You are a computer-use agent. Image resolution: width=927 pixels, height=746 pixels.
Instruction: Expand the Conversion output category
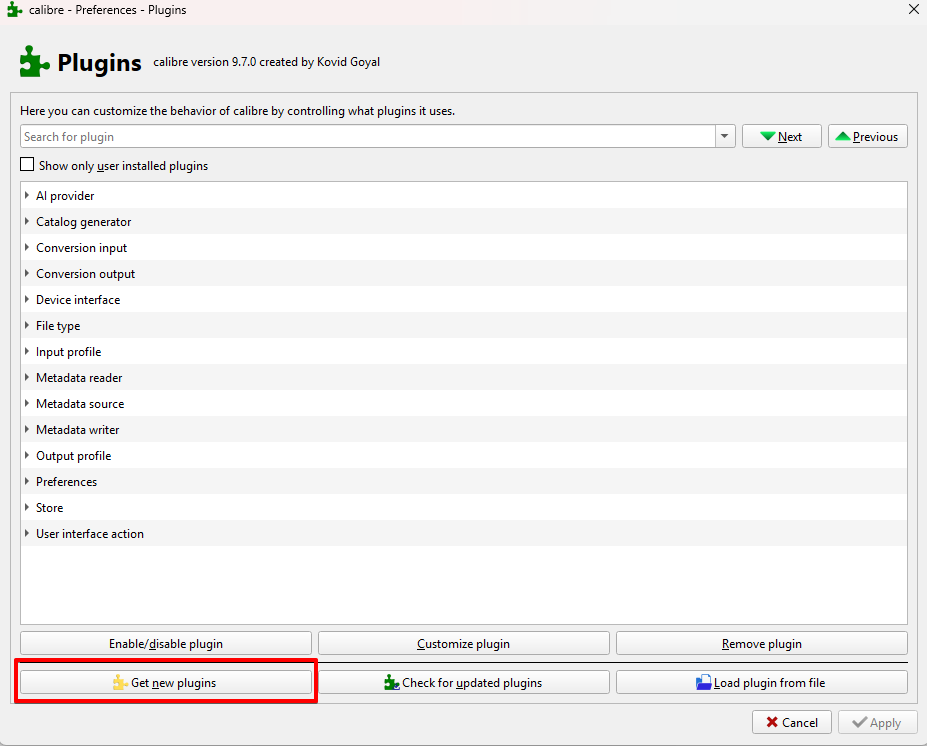point(27,273)
